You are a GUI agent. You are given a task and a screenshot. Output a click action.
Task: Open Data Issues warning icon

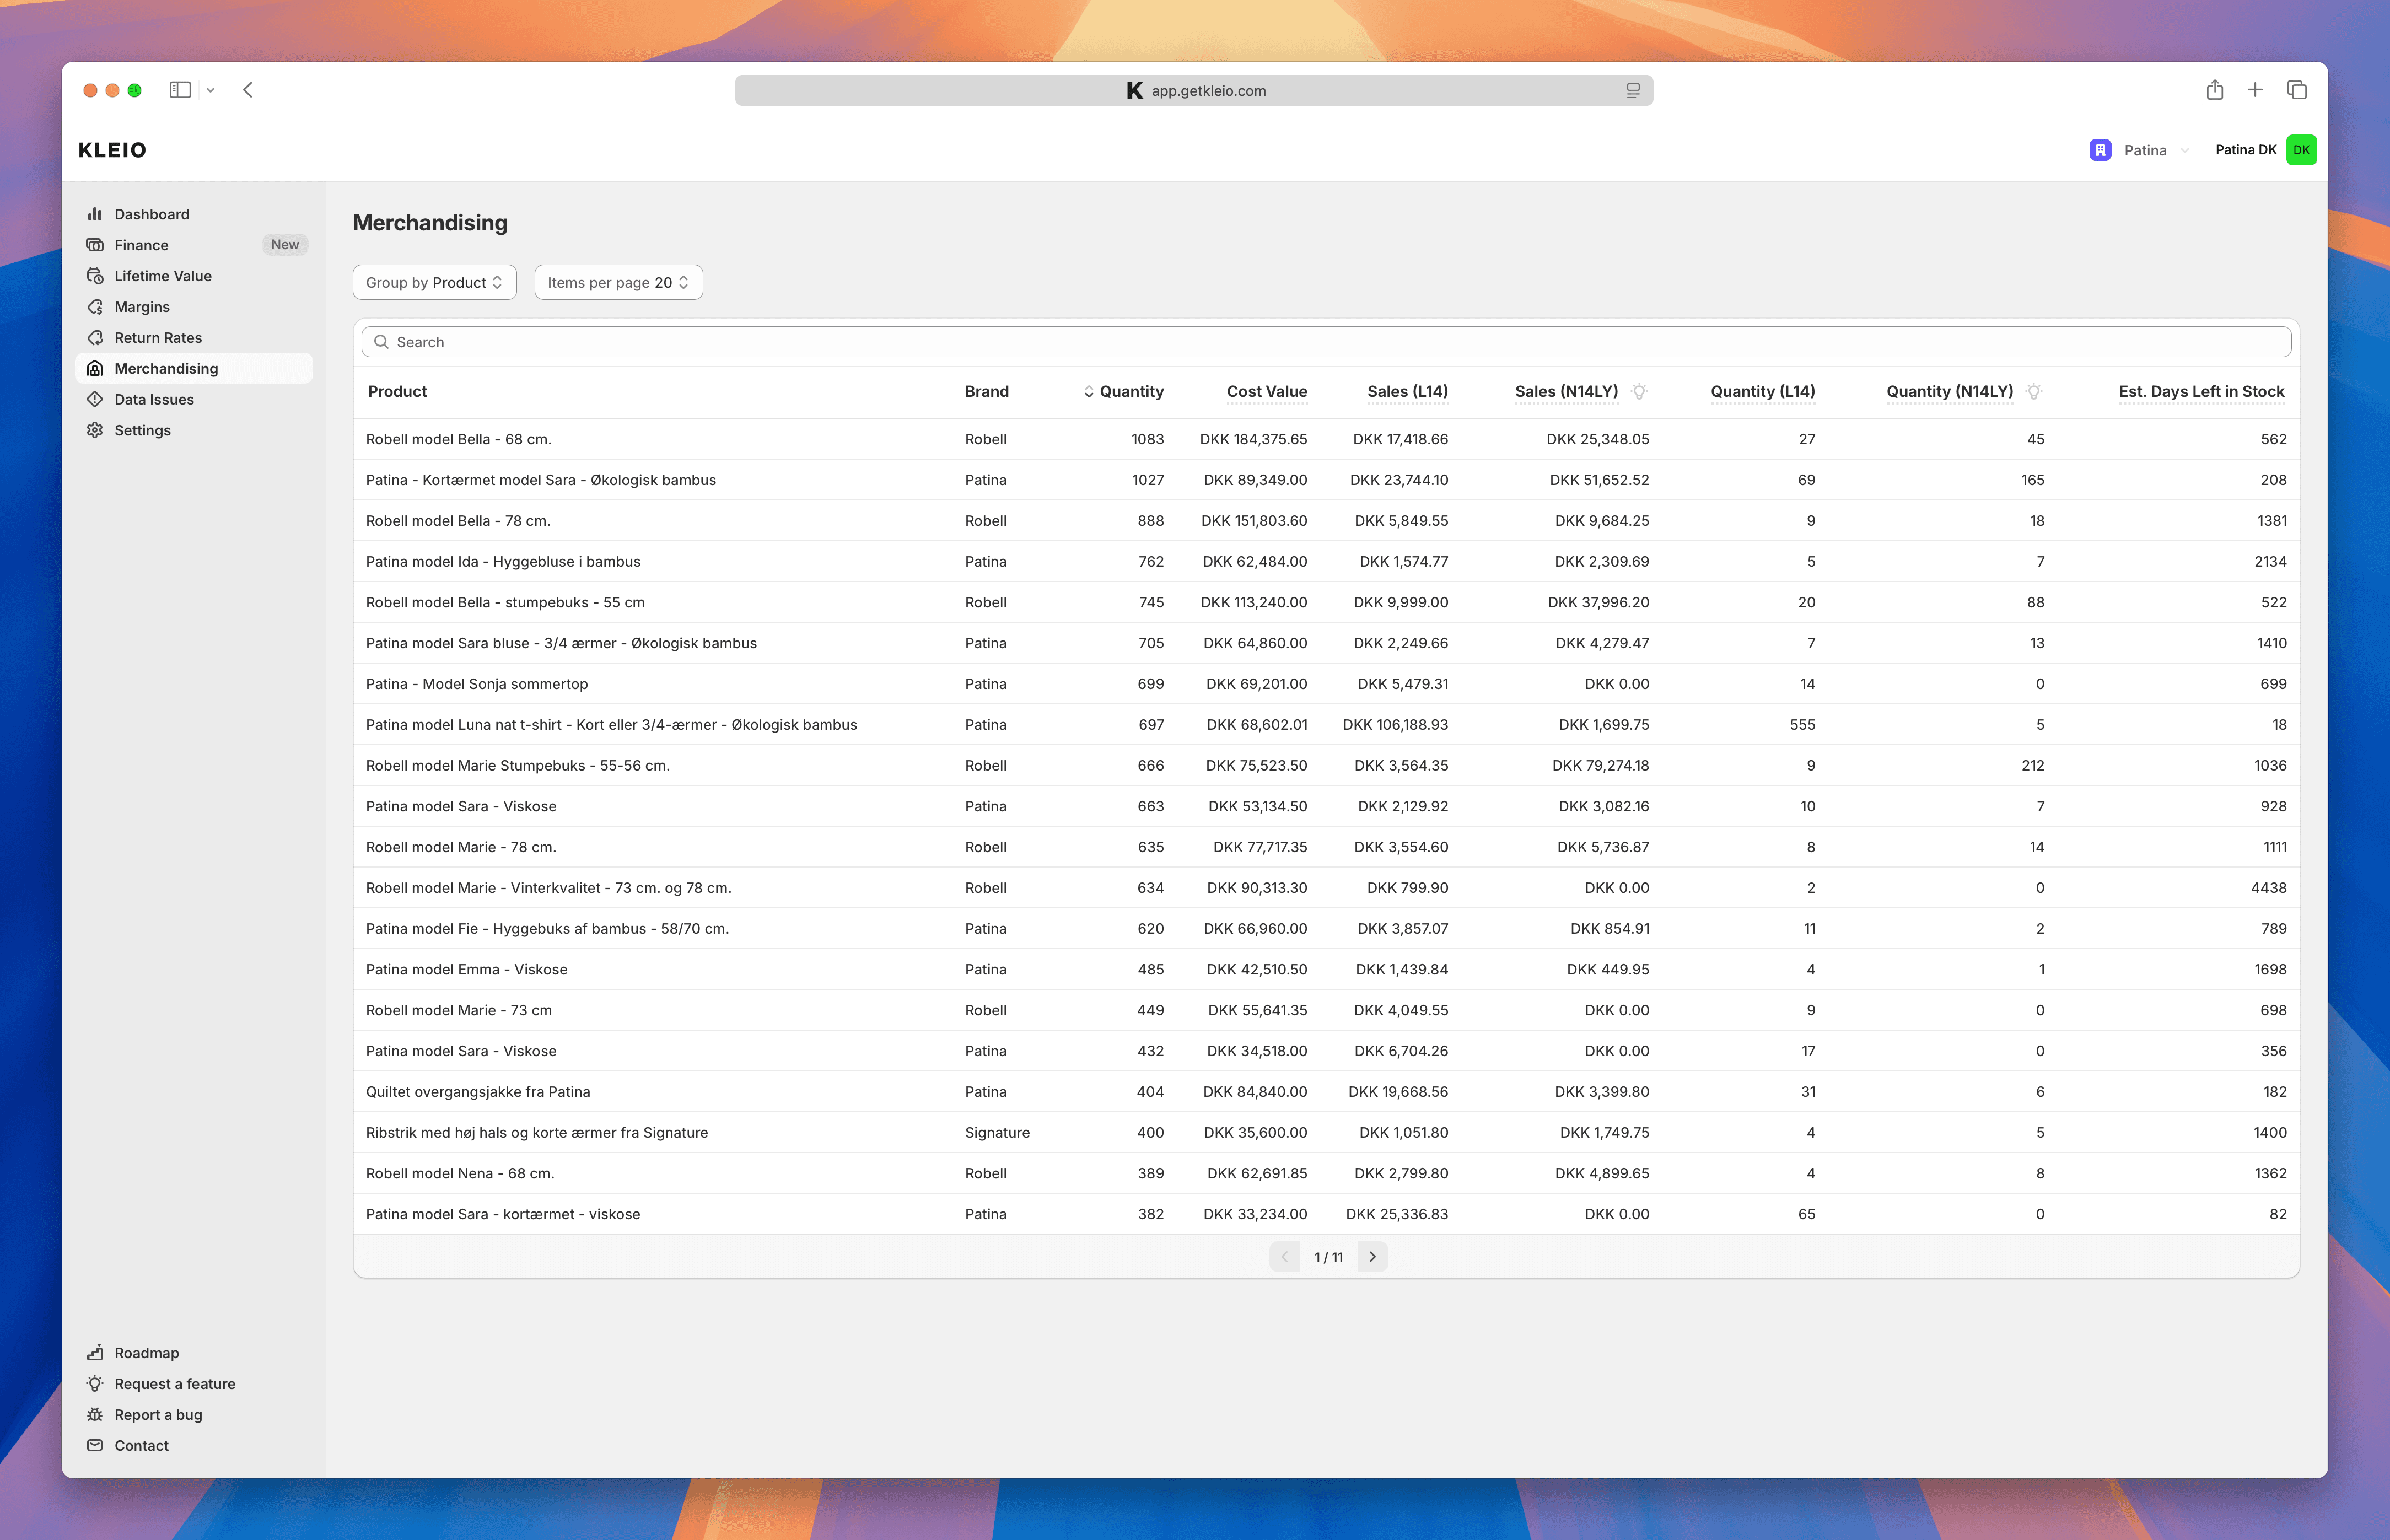tap(95, 399)
